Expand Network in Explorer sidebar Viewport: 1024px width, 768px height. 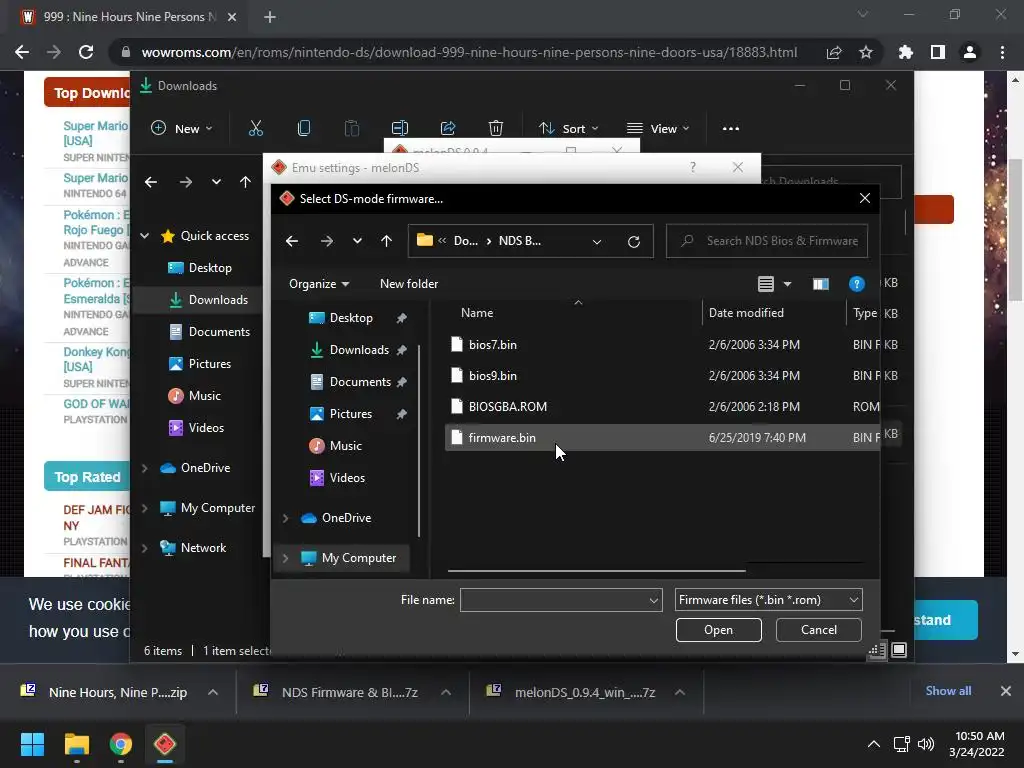point(145,548)
